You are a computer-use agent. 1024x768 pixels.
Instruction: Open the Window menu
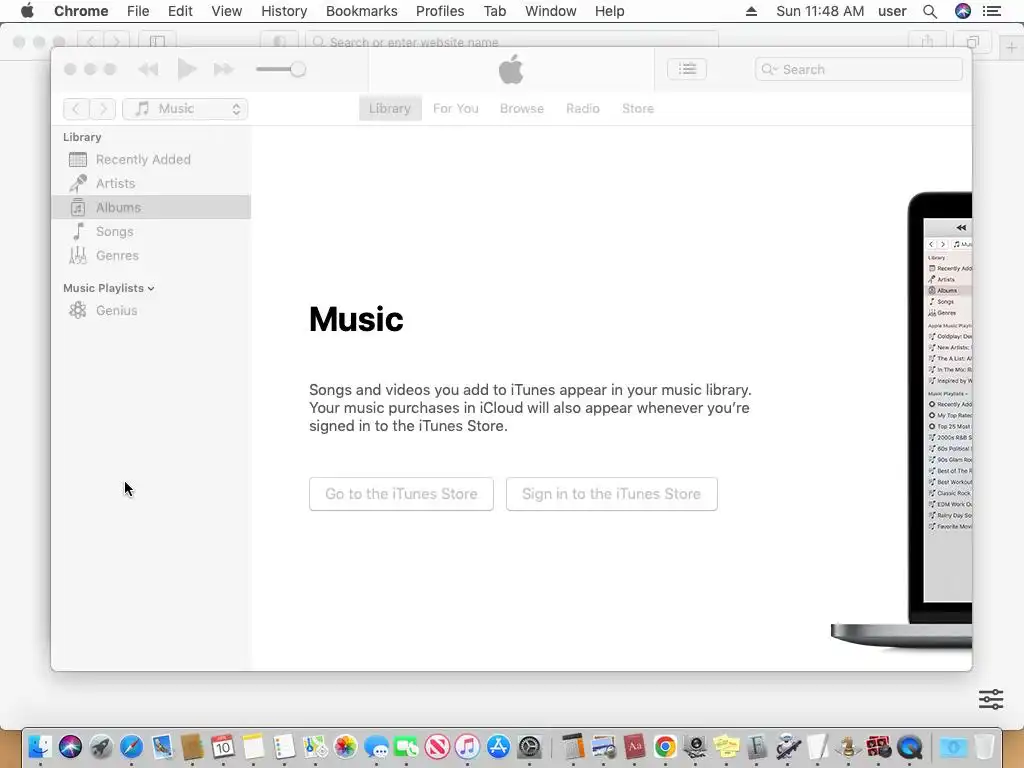coord(551,11)
